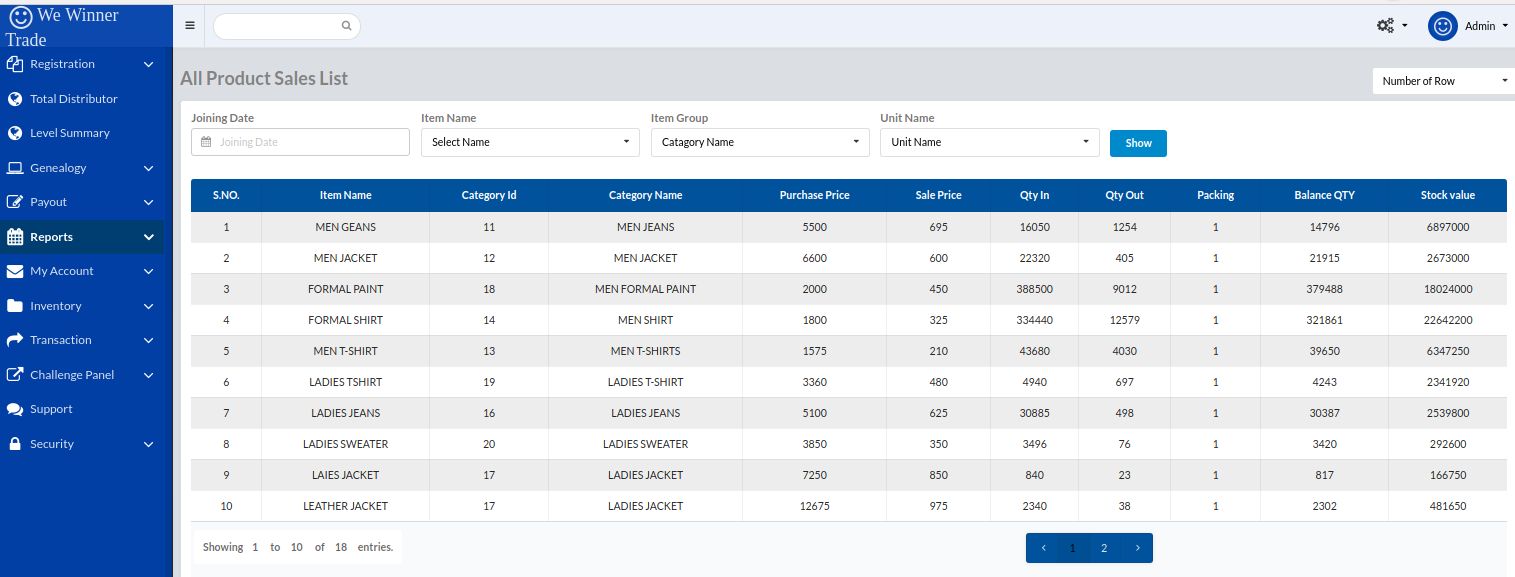Click the Admin smiley avatar icon
This screenshot has width=1515, height=577.
[1442, 27]
